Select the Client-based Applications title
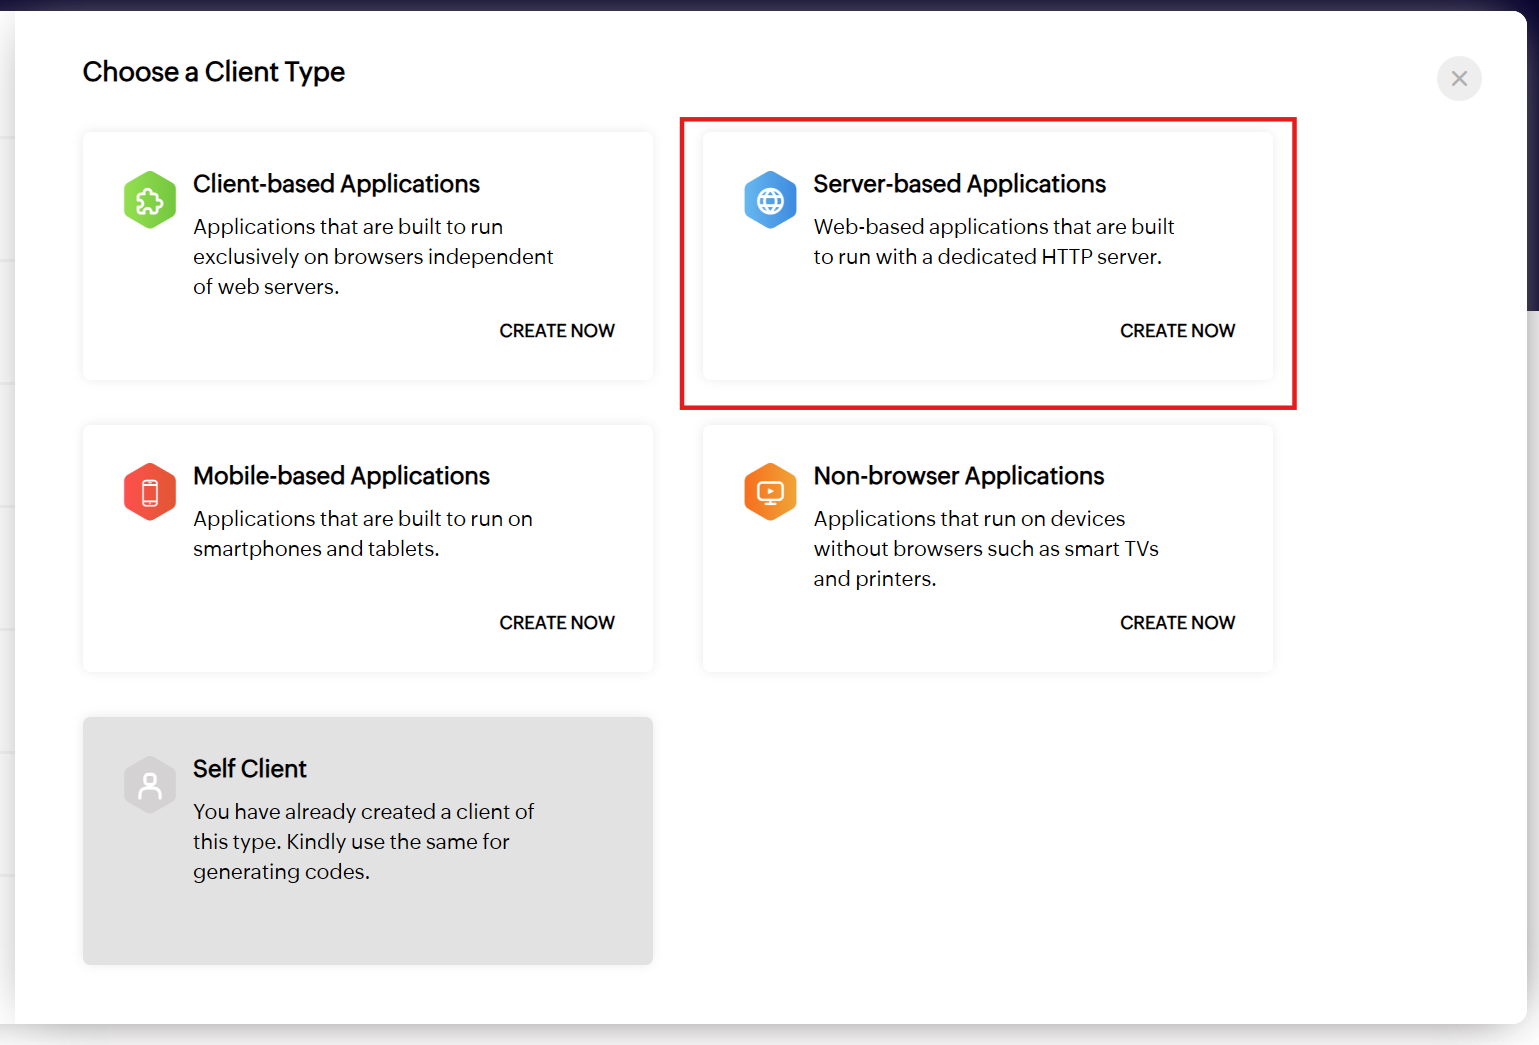1539x1045 pixels. (x=336, y=184)
